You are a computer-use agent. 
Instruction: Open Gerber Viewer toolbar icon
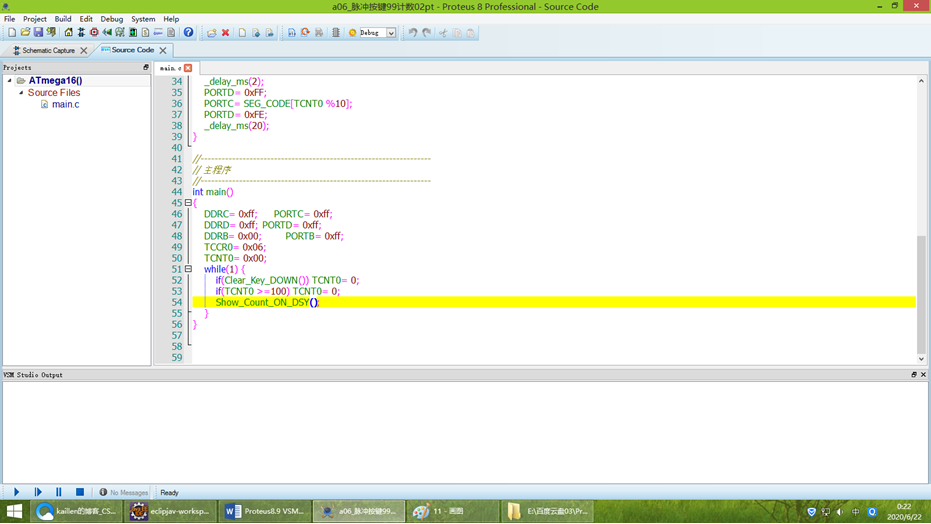click(120, 33)
